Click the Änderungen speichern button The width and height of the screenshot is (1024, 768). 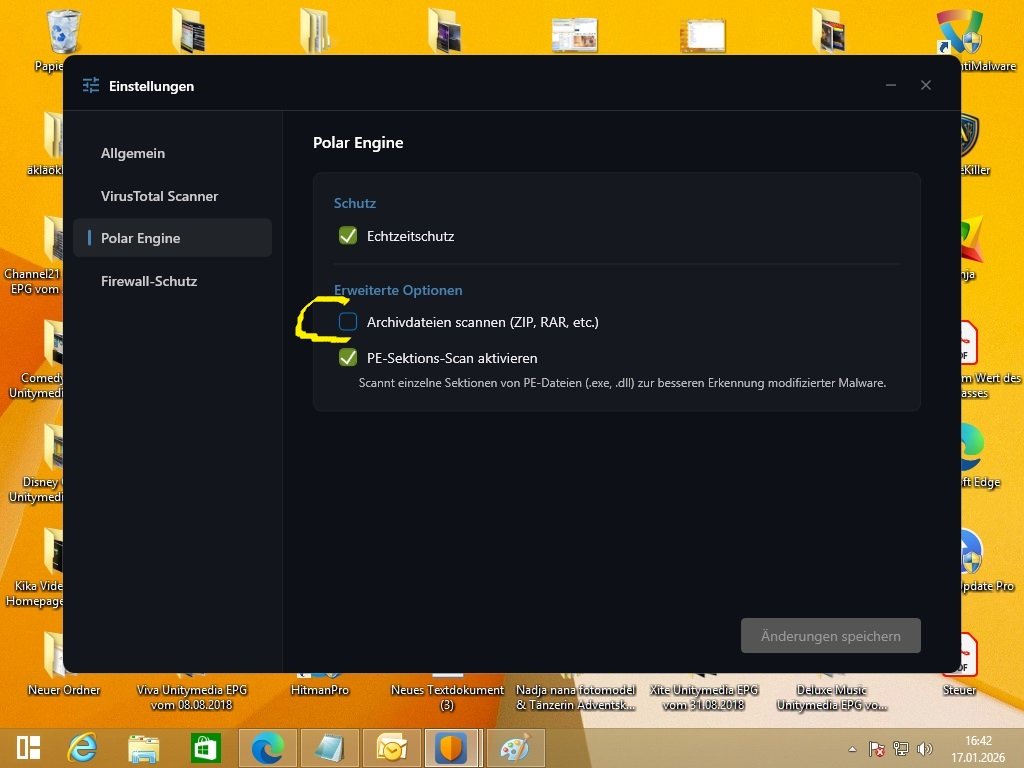[831, 635]
